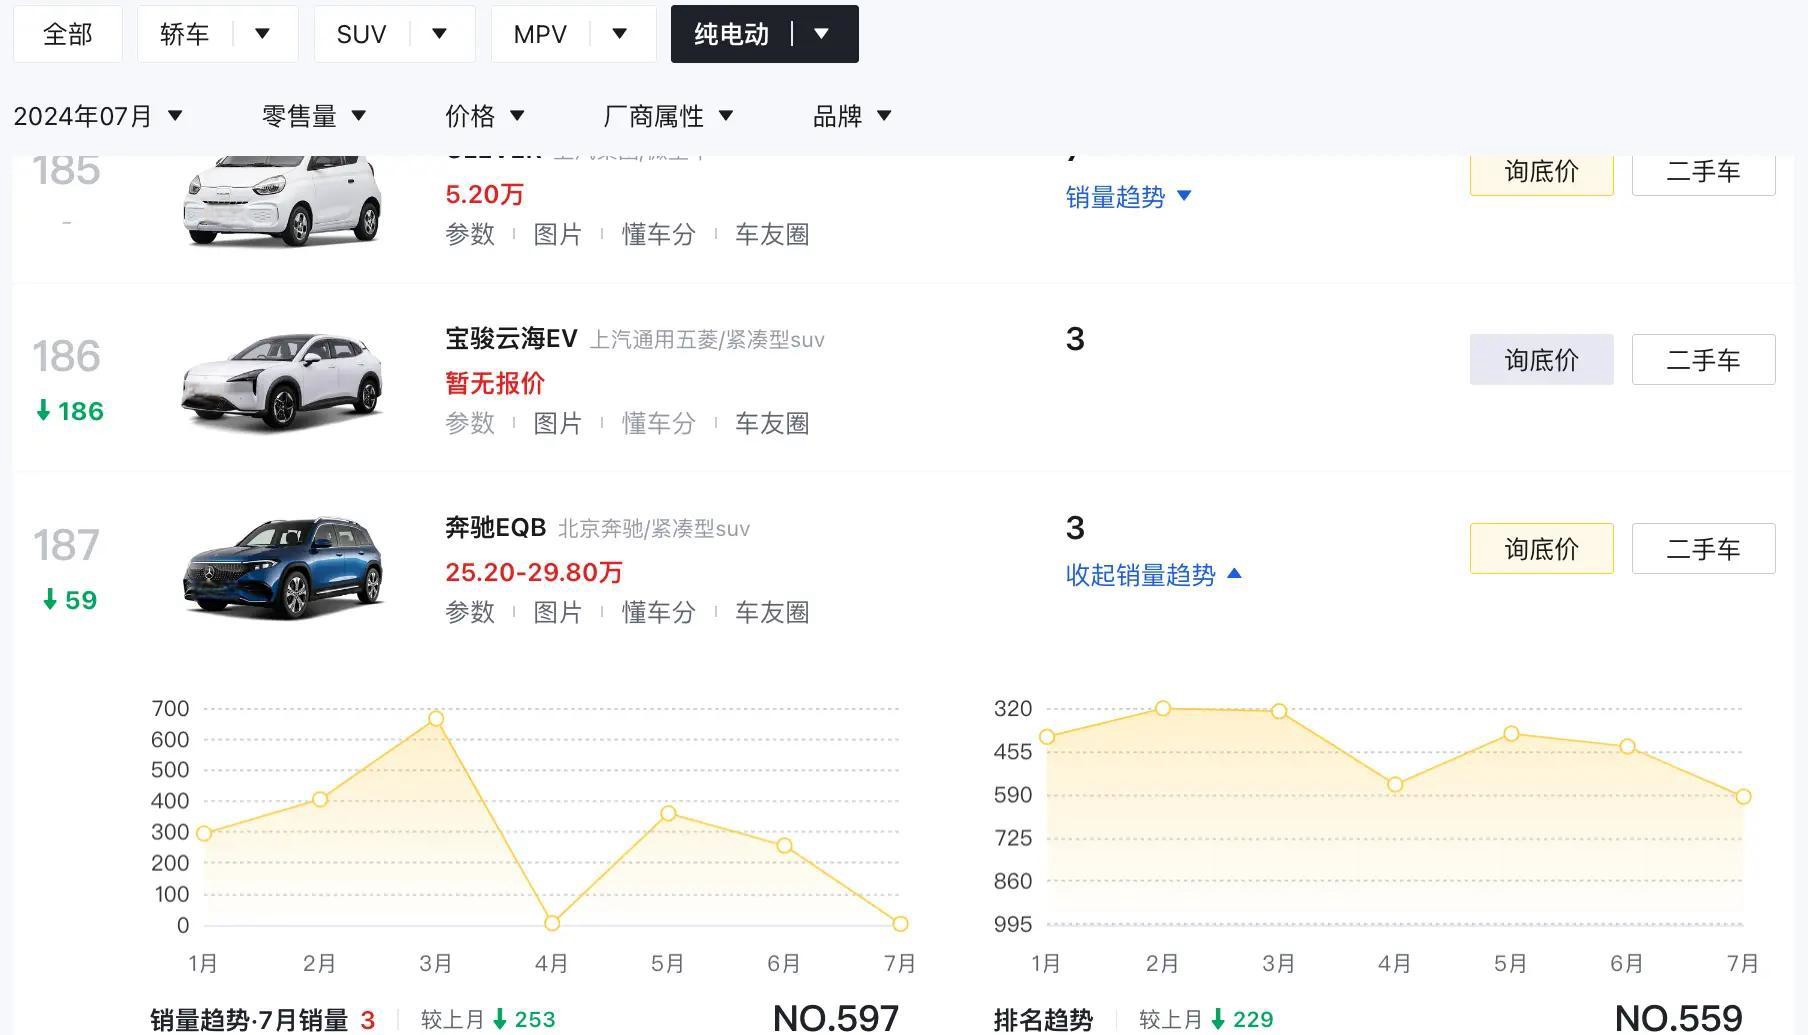Viewport: 1808px width, 1035px height.
Task: Open 图片 for the 5.20万 car
Action: point(558,234)
